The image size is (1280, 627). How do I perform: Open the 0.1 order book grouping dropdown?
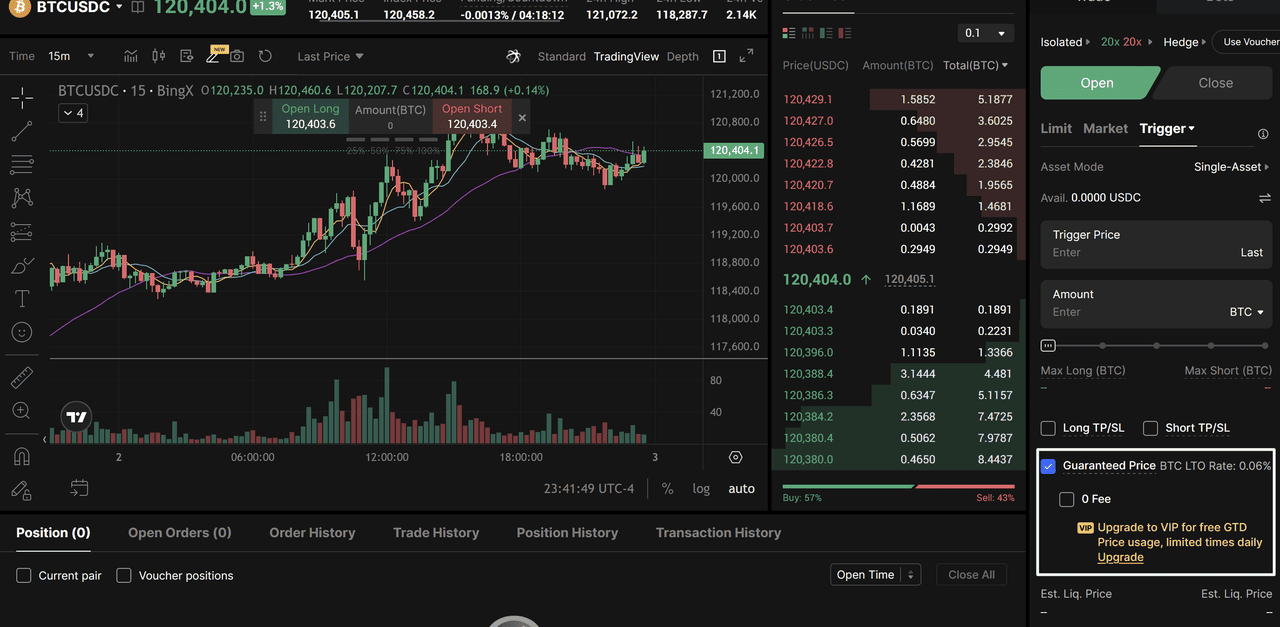click(985, 33)
